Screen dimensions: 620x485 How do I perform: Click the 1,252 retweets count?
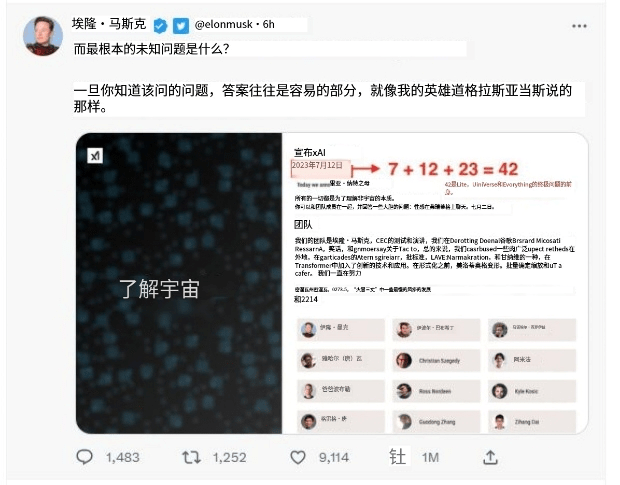[229, 457]
